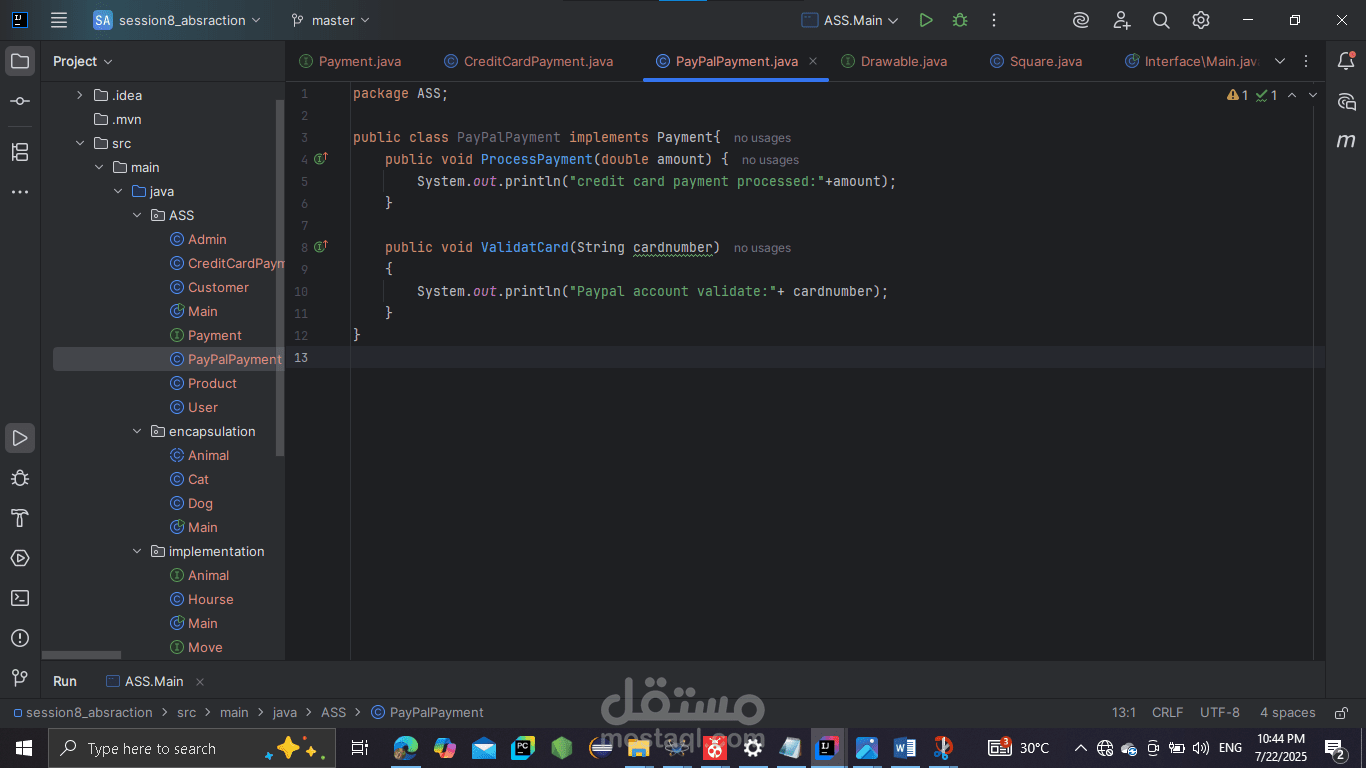Screen dimensions: 1366x768
Task: Collapse the ASS package folder
Action: click(x=138, y=215)
